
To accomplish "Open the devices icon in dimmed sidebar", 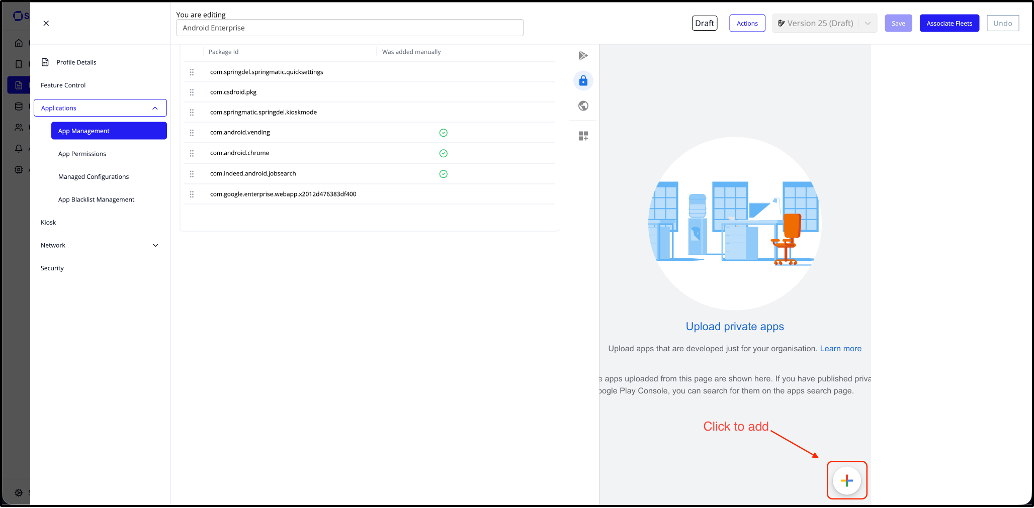I will coord(18,64).
